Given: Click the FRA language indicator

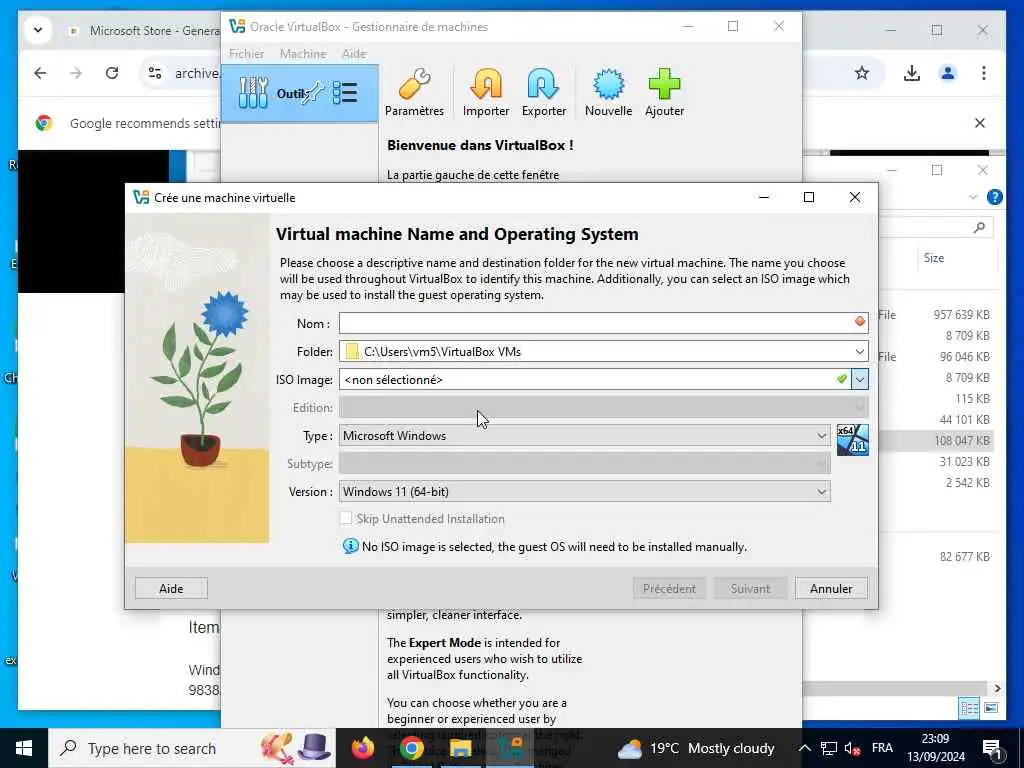Looking at the screenshot, I should pyautogui.click(x=882, y=748).
